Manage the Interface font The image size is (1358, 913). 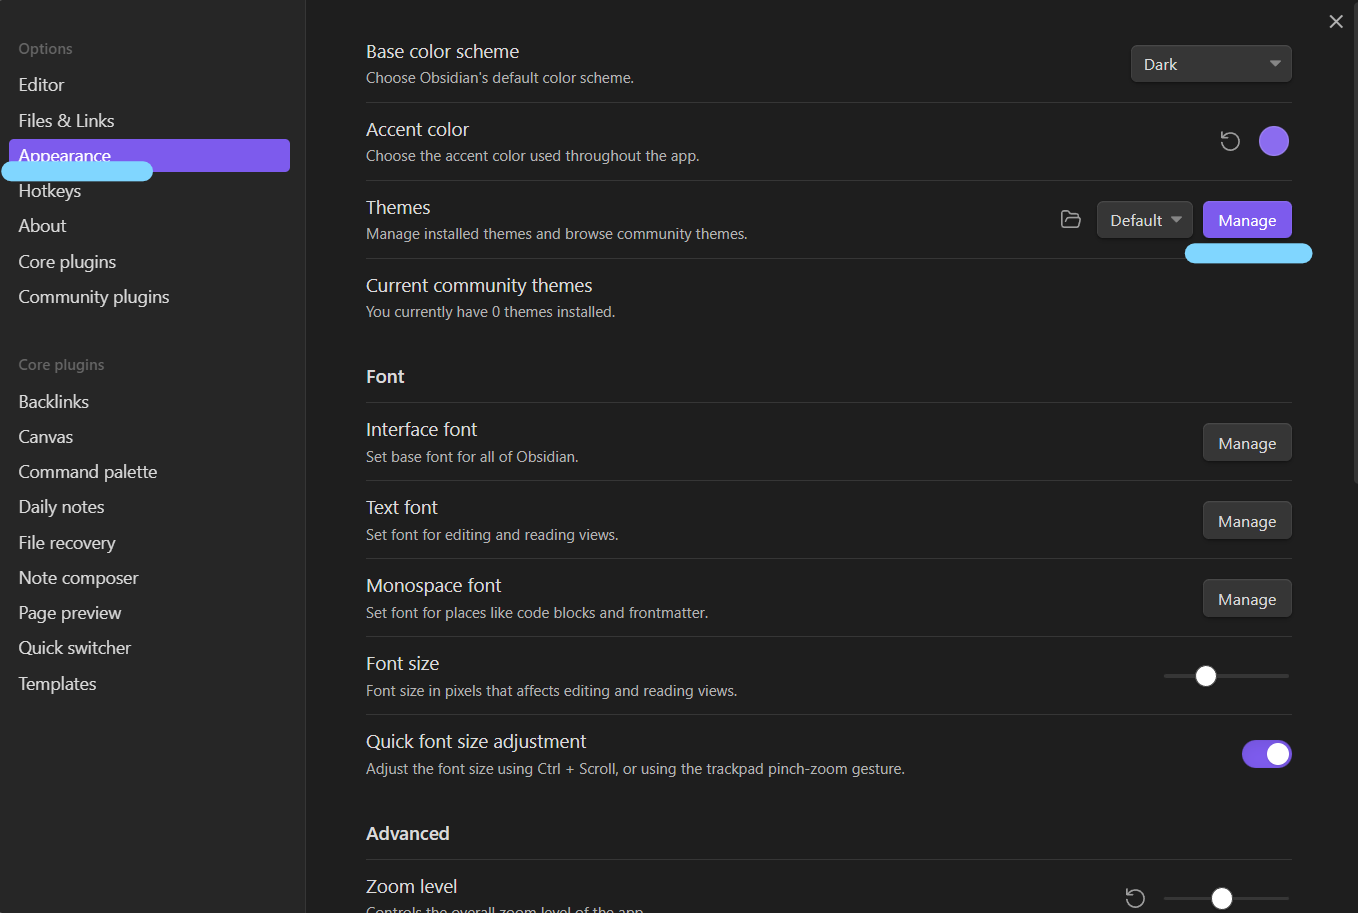1246,443
